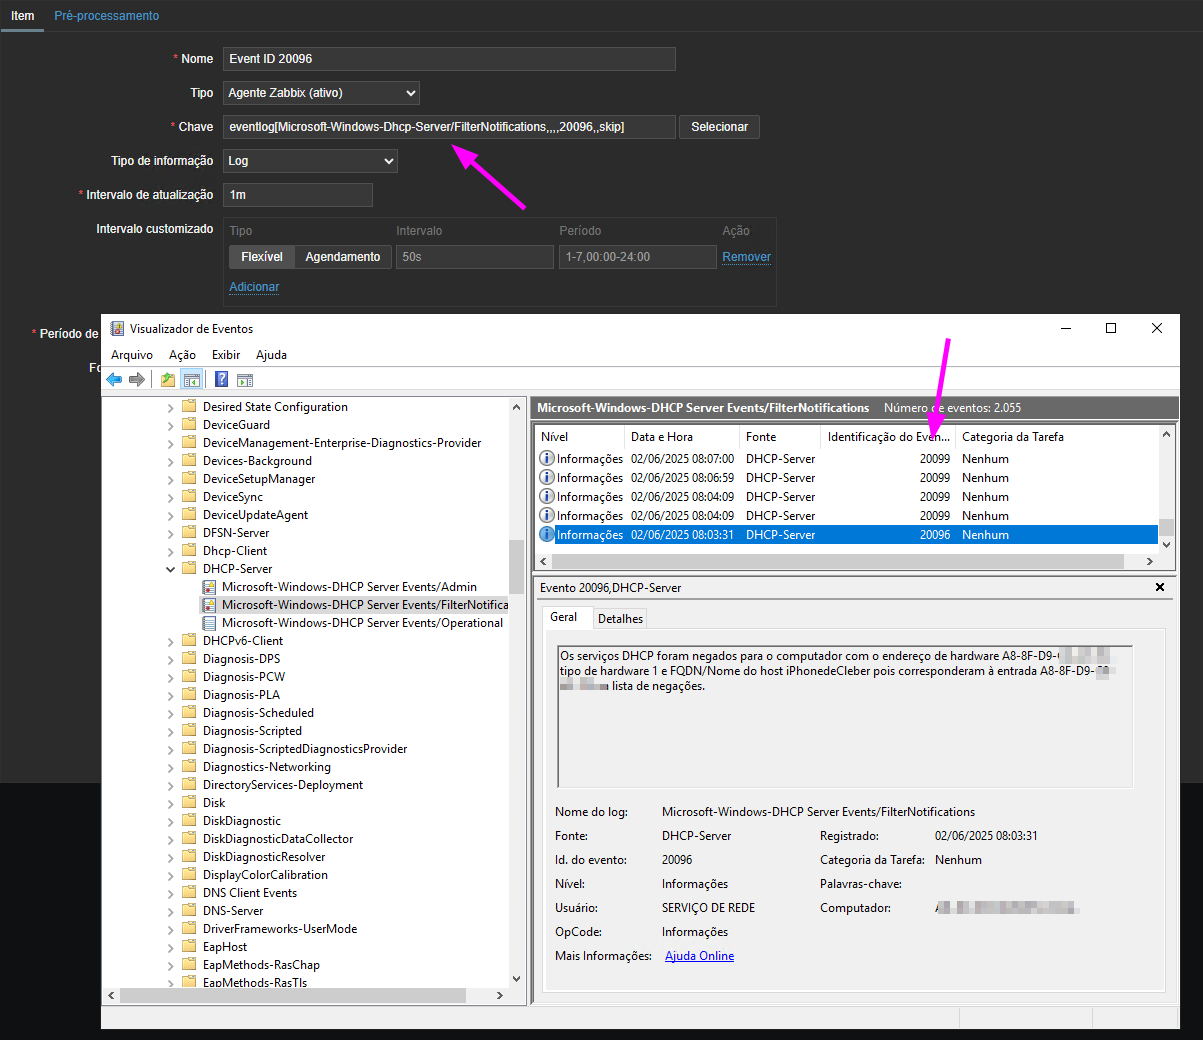Toggle the Show/Hide Action Pane icon
Image resolution: width=1203 pixels, height=1040 pixels.
(245, 380)
